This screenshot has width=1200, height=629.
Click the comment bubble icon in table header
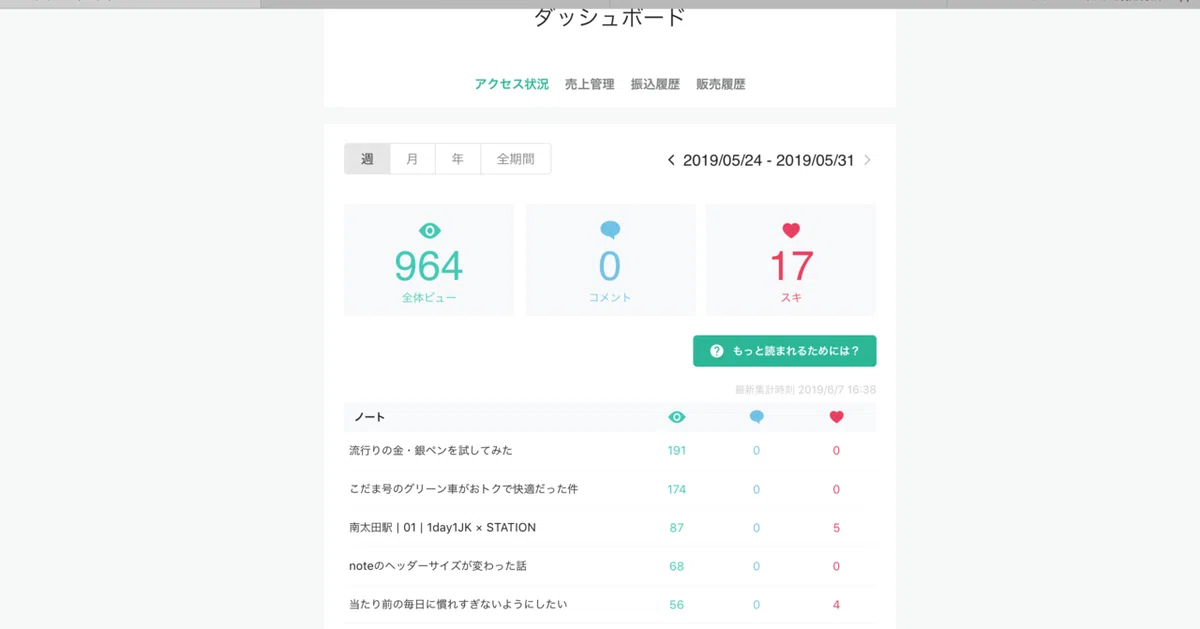point(756,417)
